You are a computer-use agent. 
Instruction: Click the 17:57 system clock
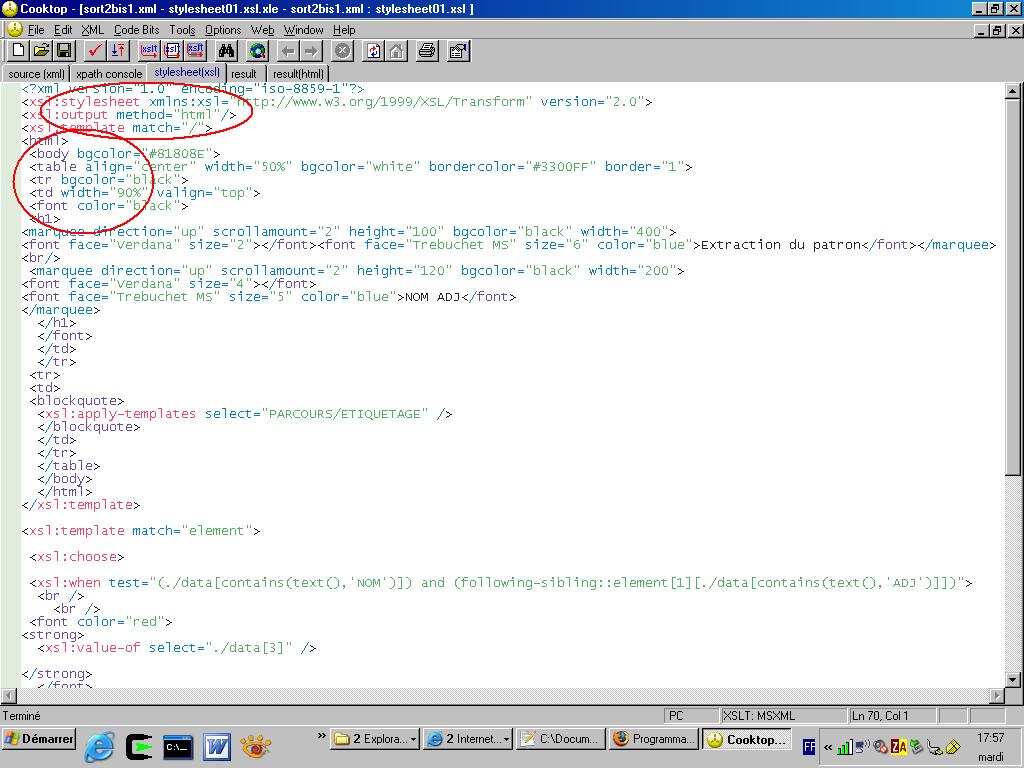tap(991, 738)
